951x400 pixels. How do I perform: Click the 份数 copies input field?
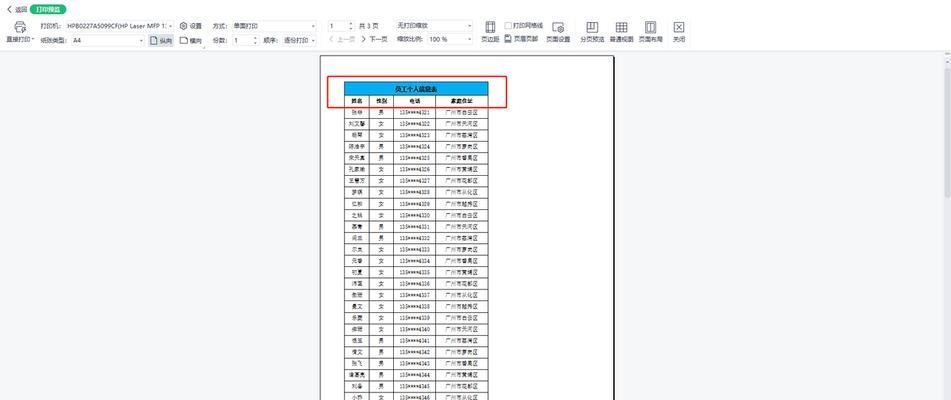pyautogui.click(x=241, y=41)
